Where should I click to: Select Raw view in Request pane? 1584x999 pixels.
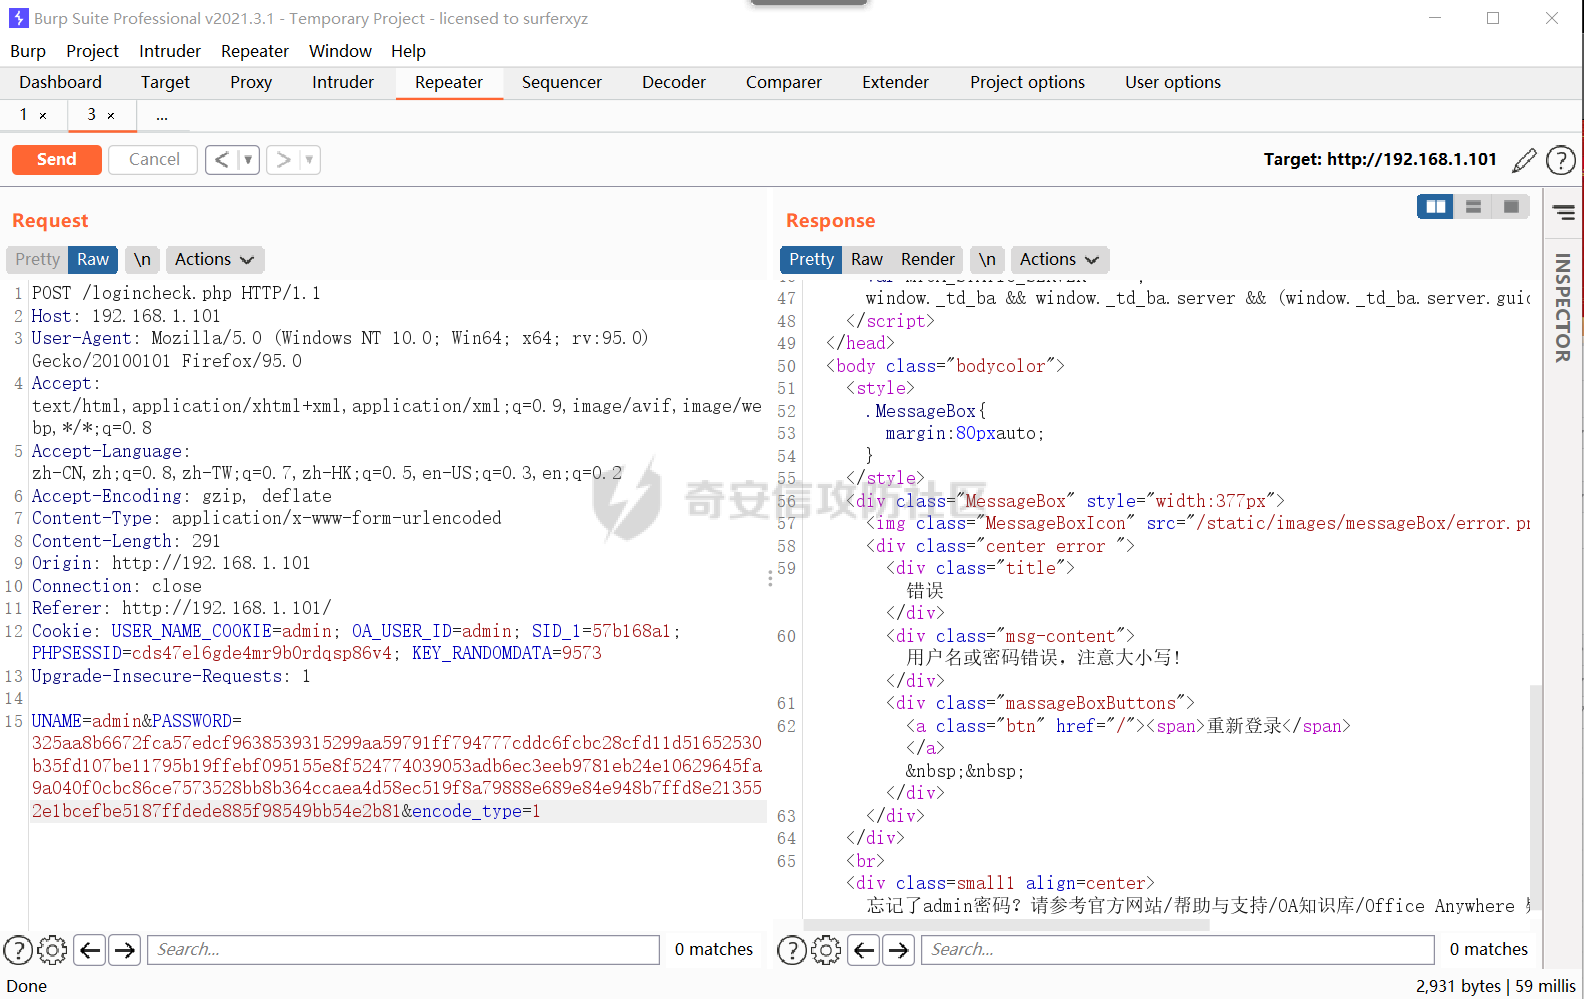coord(93,260)
